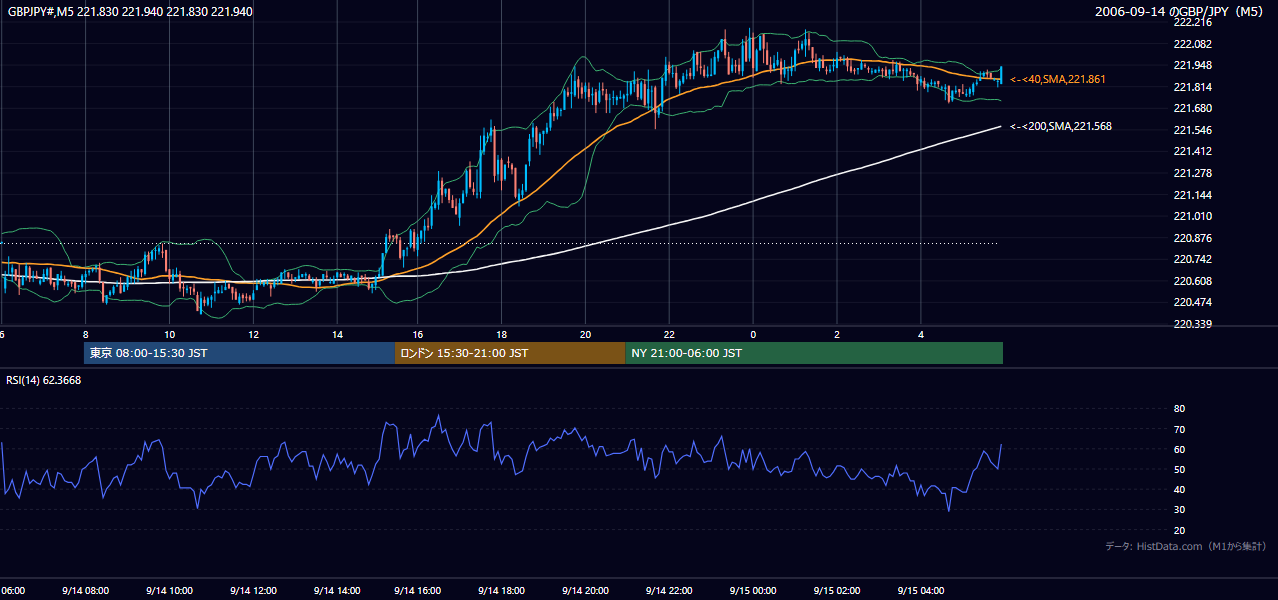Select the 2006-09-14 GBP/JPY (M5) heading
The width and height of the screenshot is (1278, 600).
point(1179,12)
